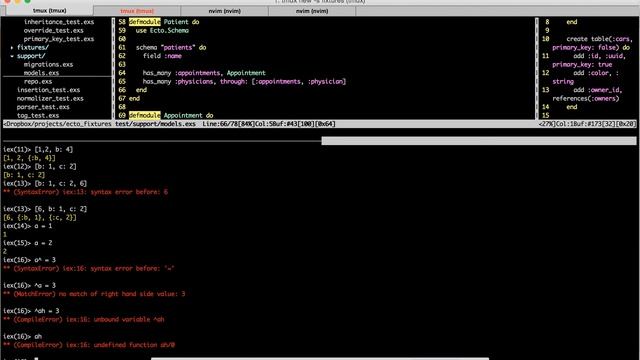Click the Dropbox/projects/ecto_fixtures path in status line
The image size is (640, 360).
pos(57,124)
